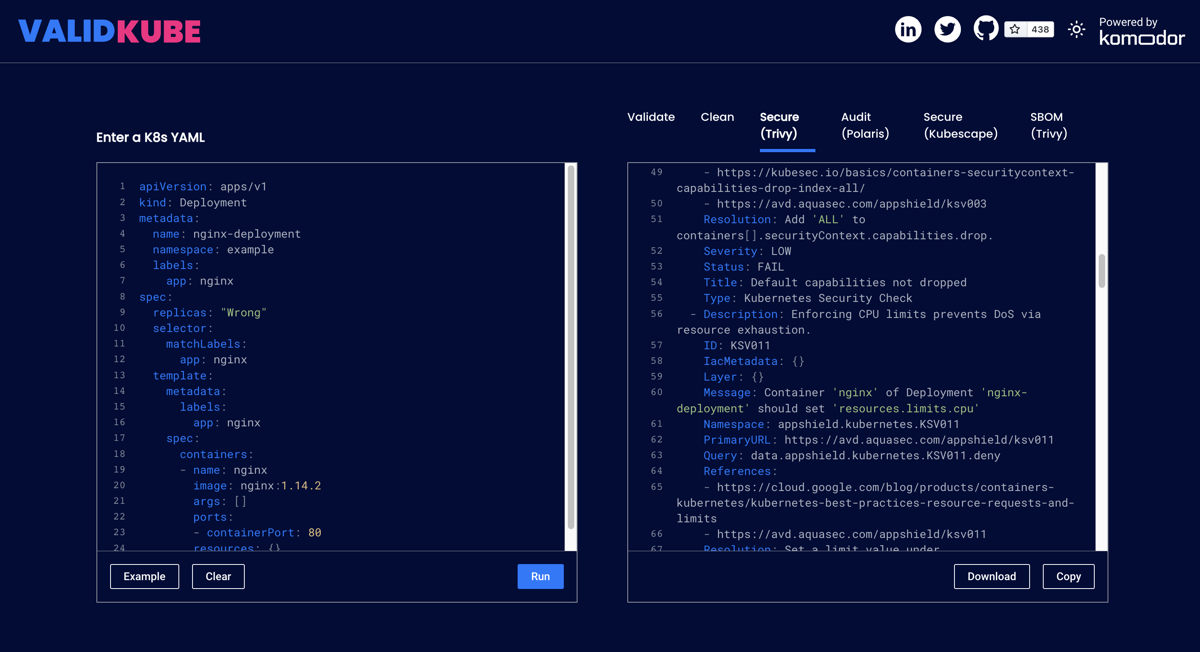Click the Status: FAIL line
This screenshot has height=652, width=1200.
744,267
